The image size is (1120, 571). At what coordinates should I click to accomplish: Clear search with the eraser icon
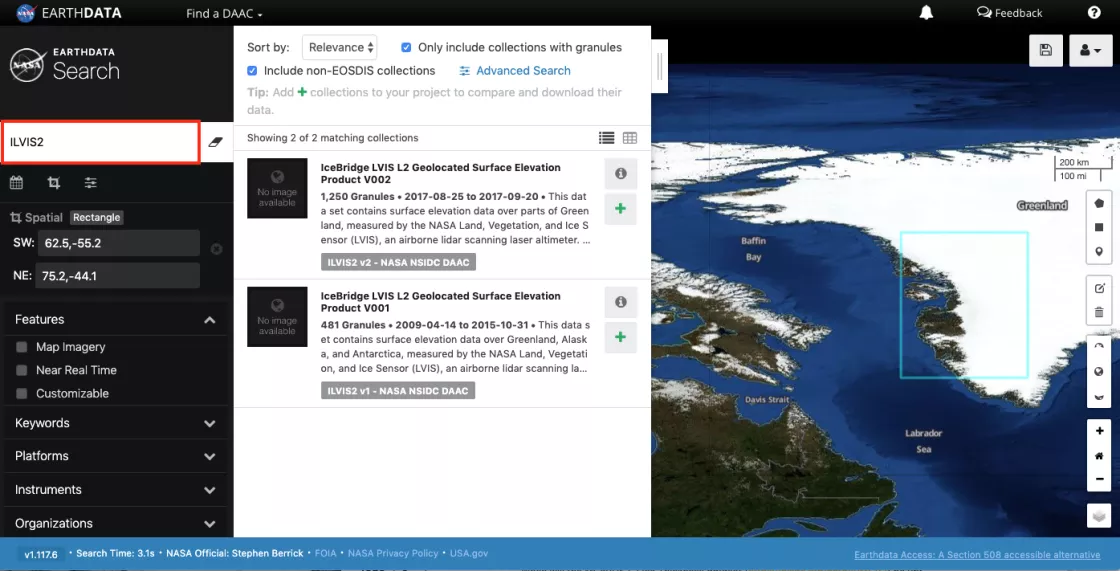pyautogui.click(x=216, y=142)
